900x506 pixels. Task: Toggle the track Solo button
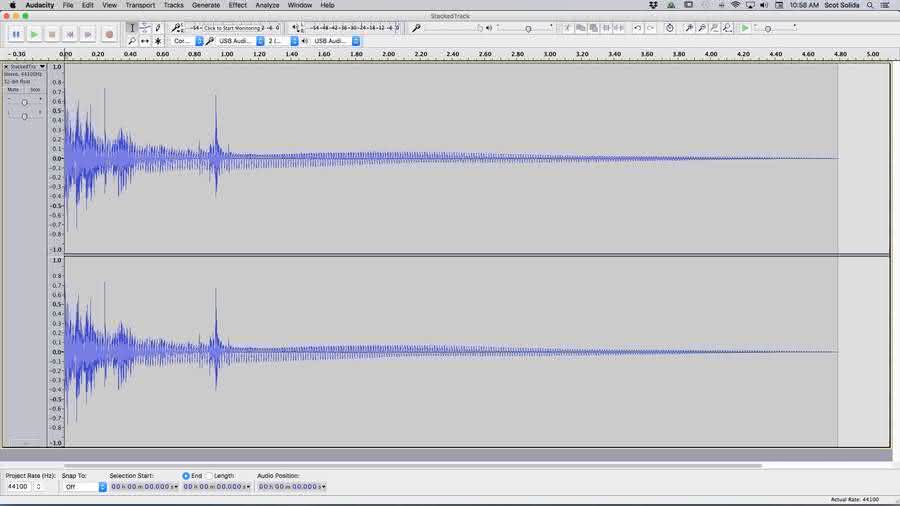[x=35, y=89]
